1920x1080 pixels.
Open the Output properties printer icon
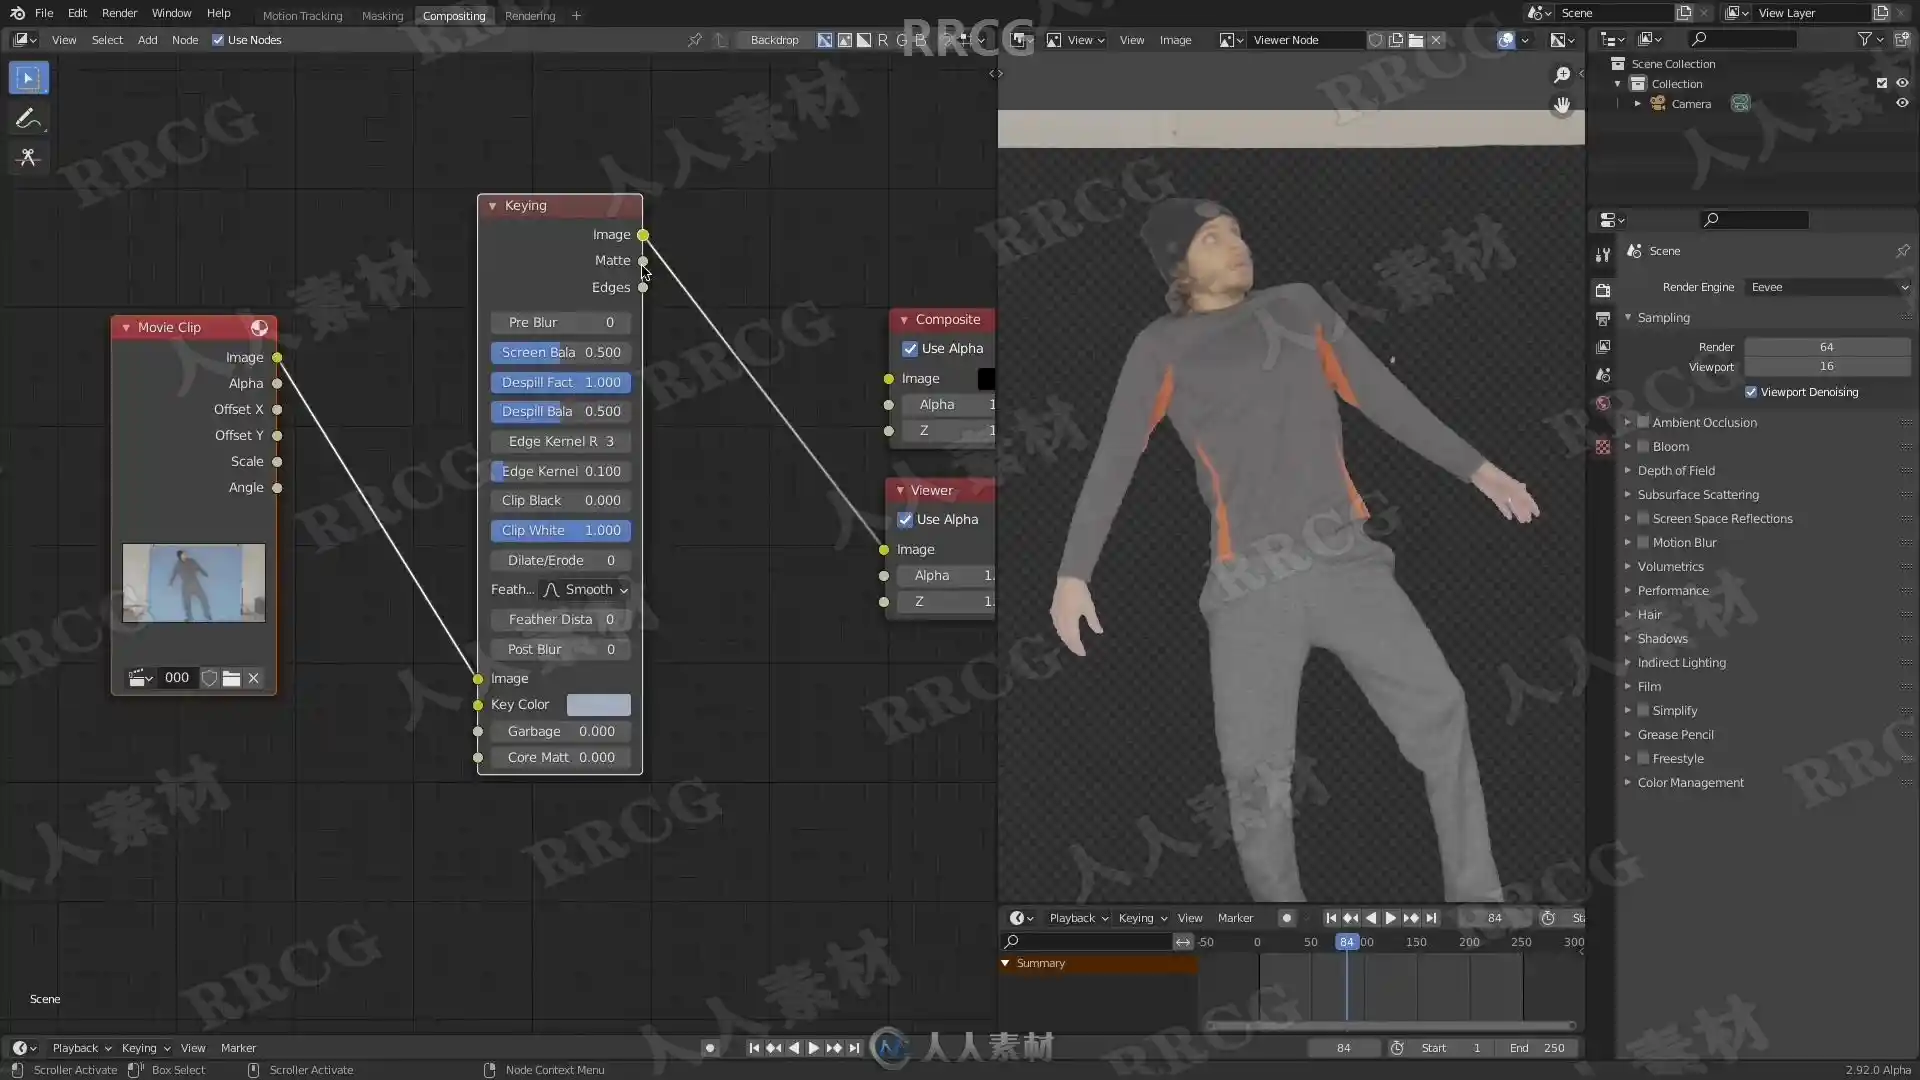[1603, 318]
